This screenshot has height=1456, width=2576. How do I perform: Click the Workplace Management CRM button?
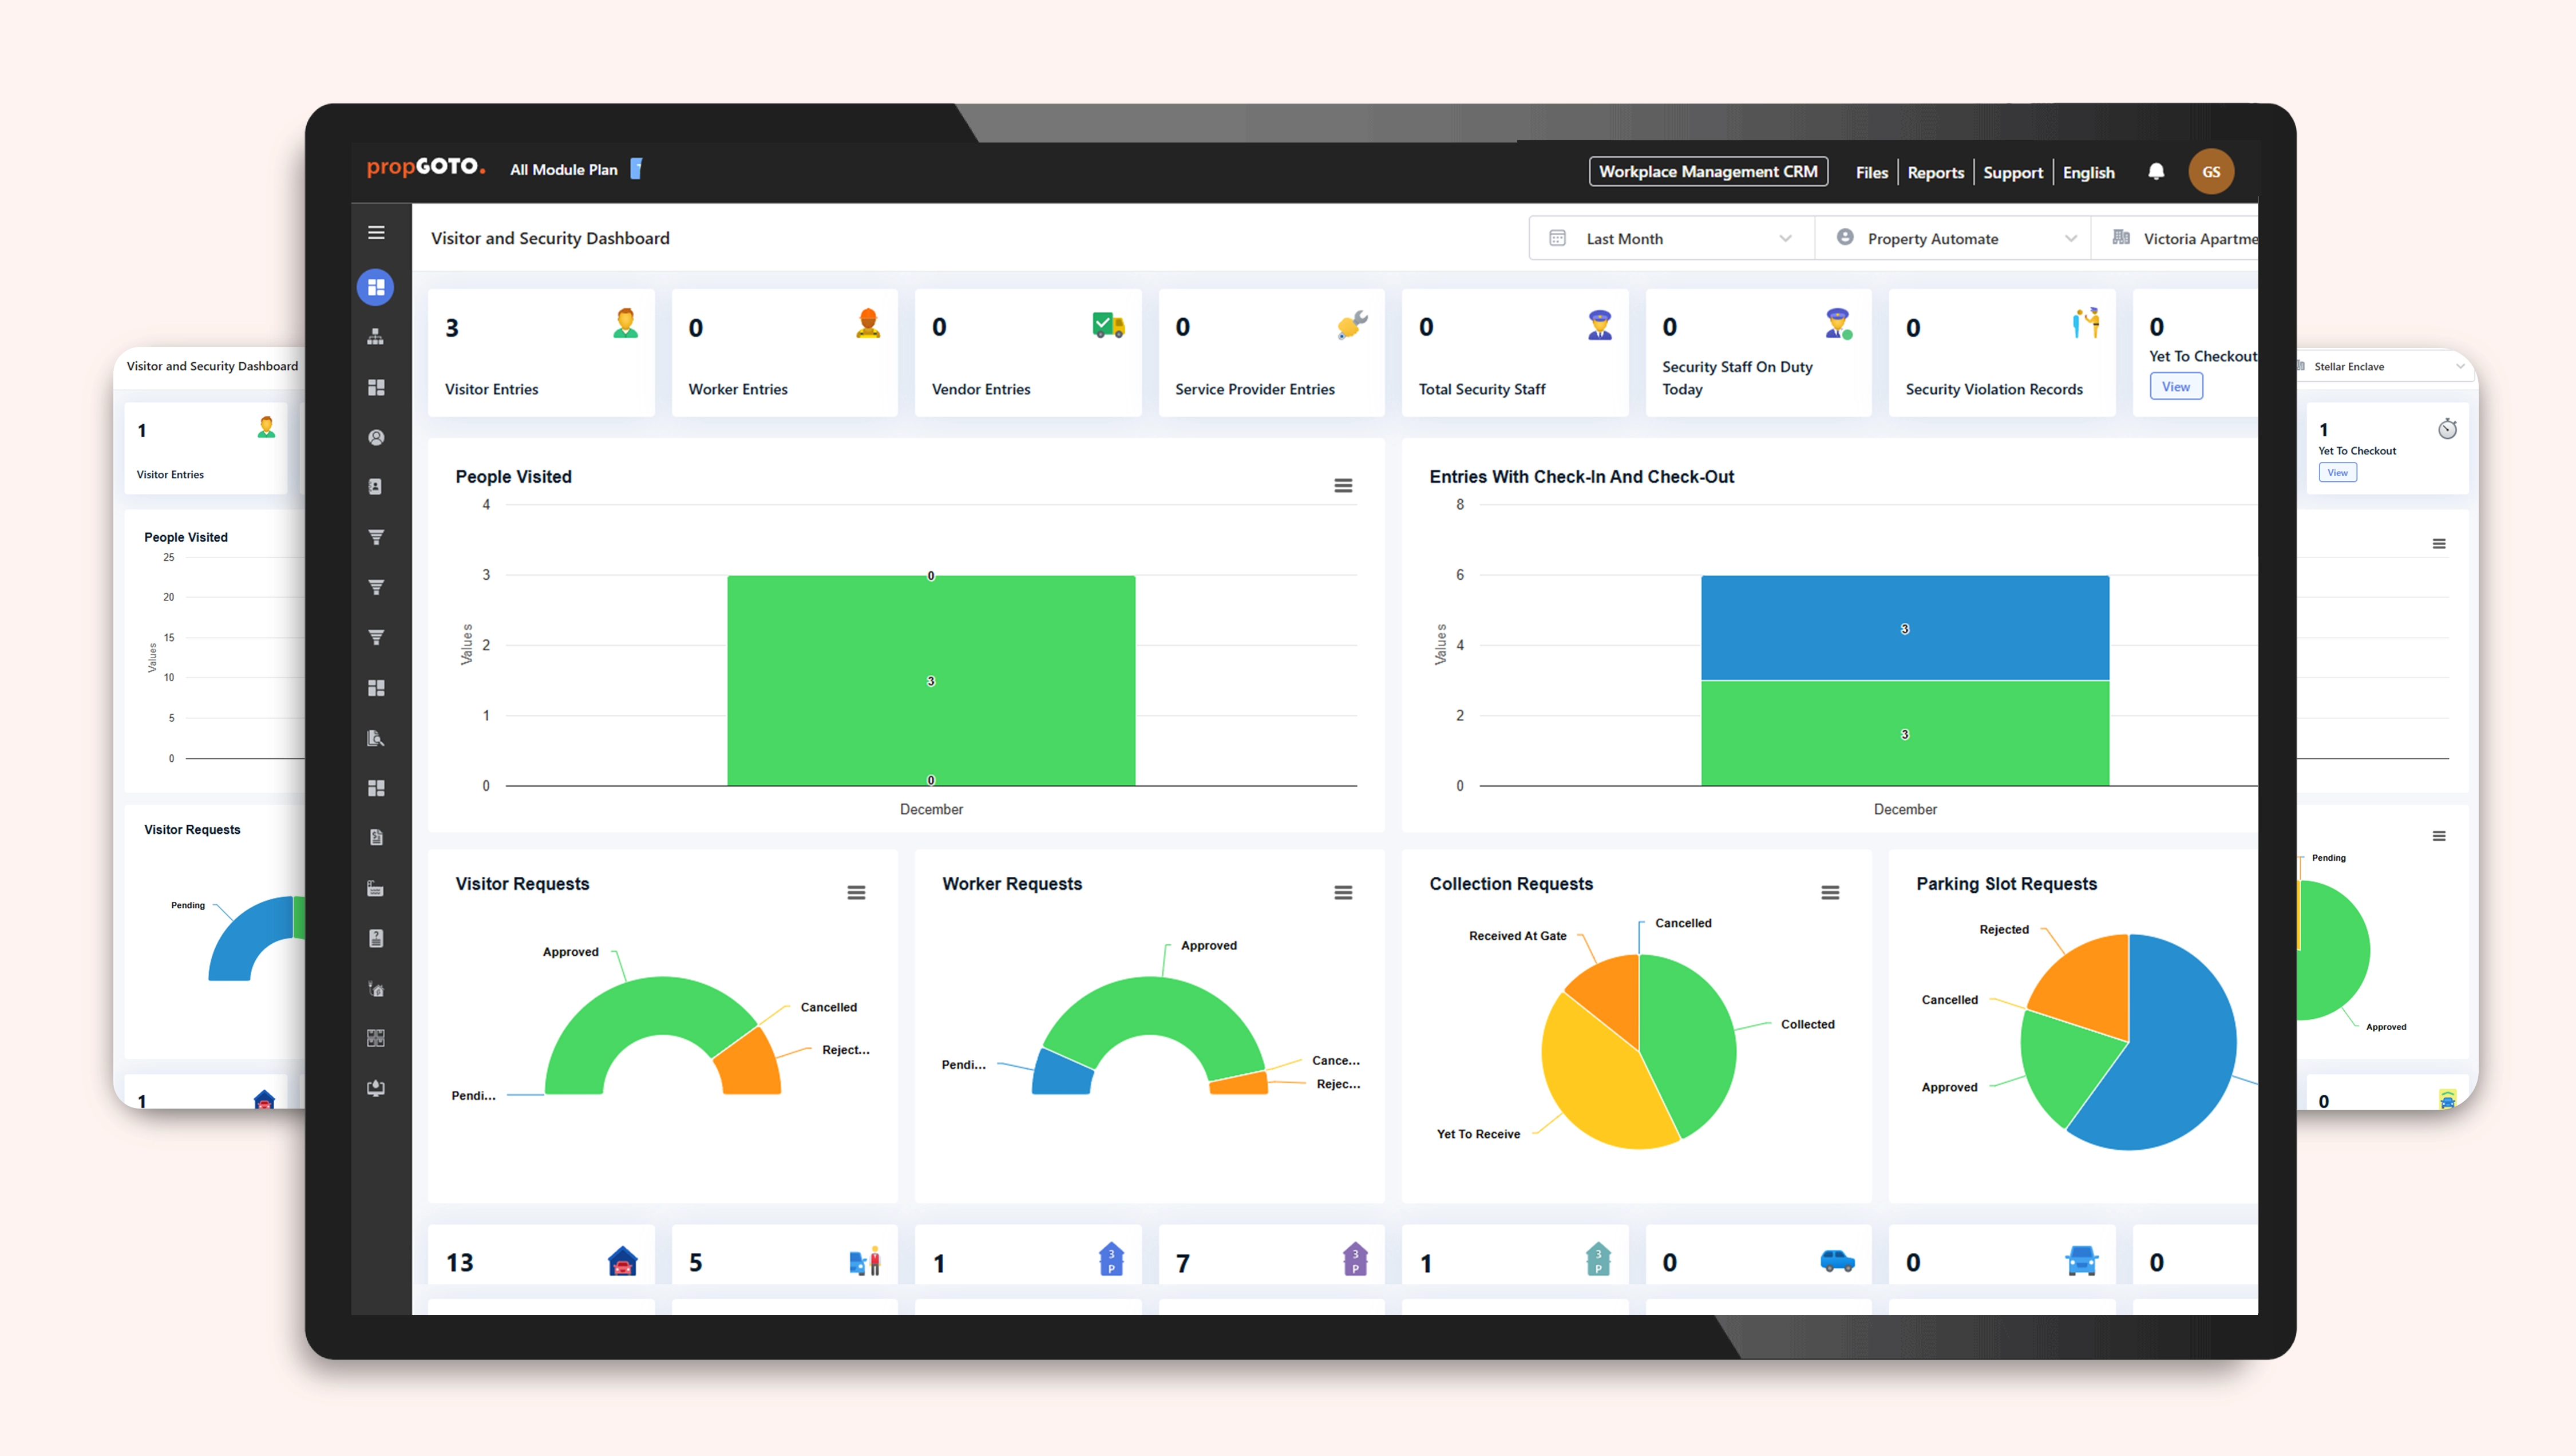(1708, 172)
